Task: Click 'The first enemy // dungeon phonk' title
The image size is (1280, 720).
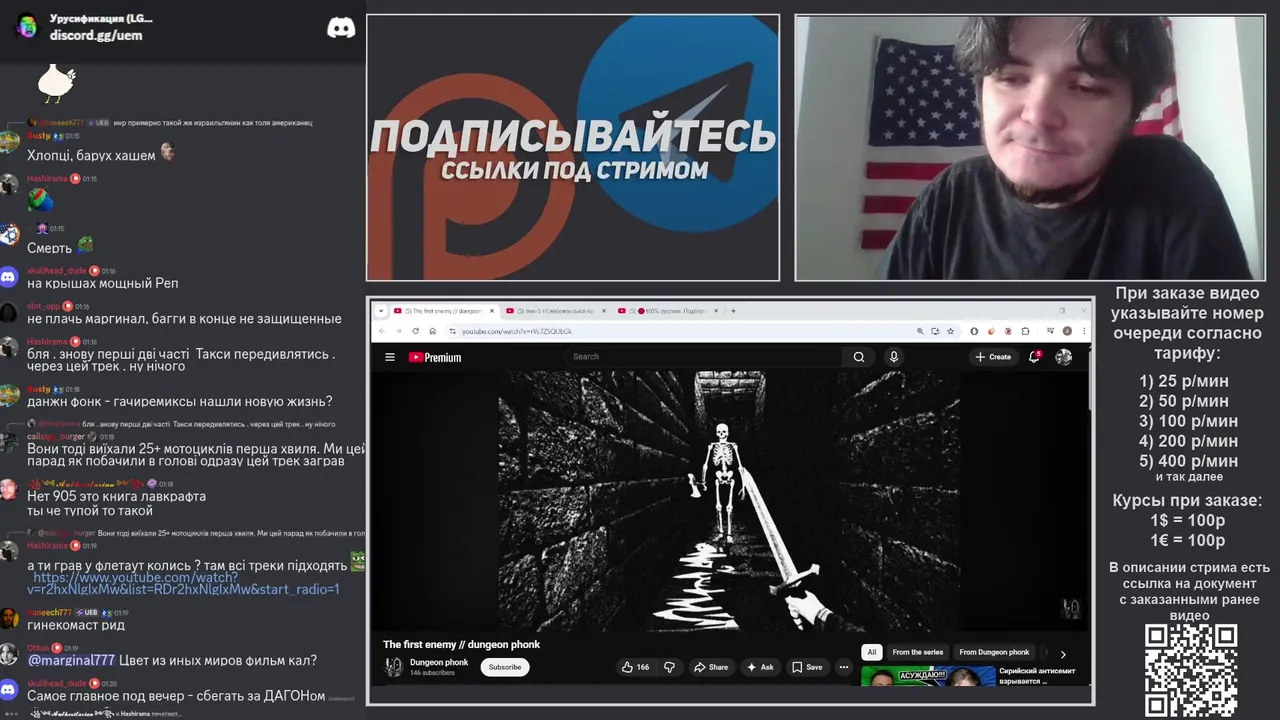Action: (462, 644)
